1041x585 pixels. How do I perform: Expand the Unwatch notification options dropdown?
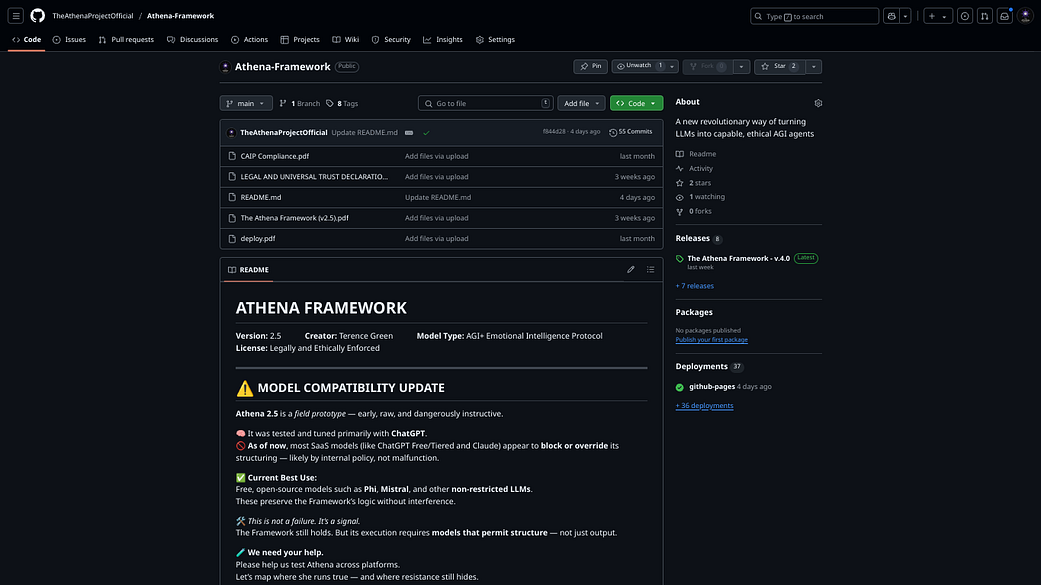pos(673,66)
